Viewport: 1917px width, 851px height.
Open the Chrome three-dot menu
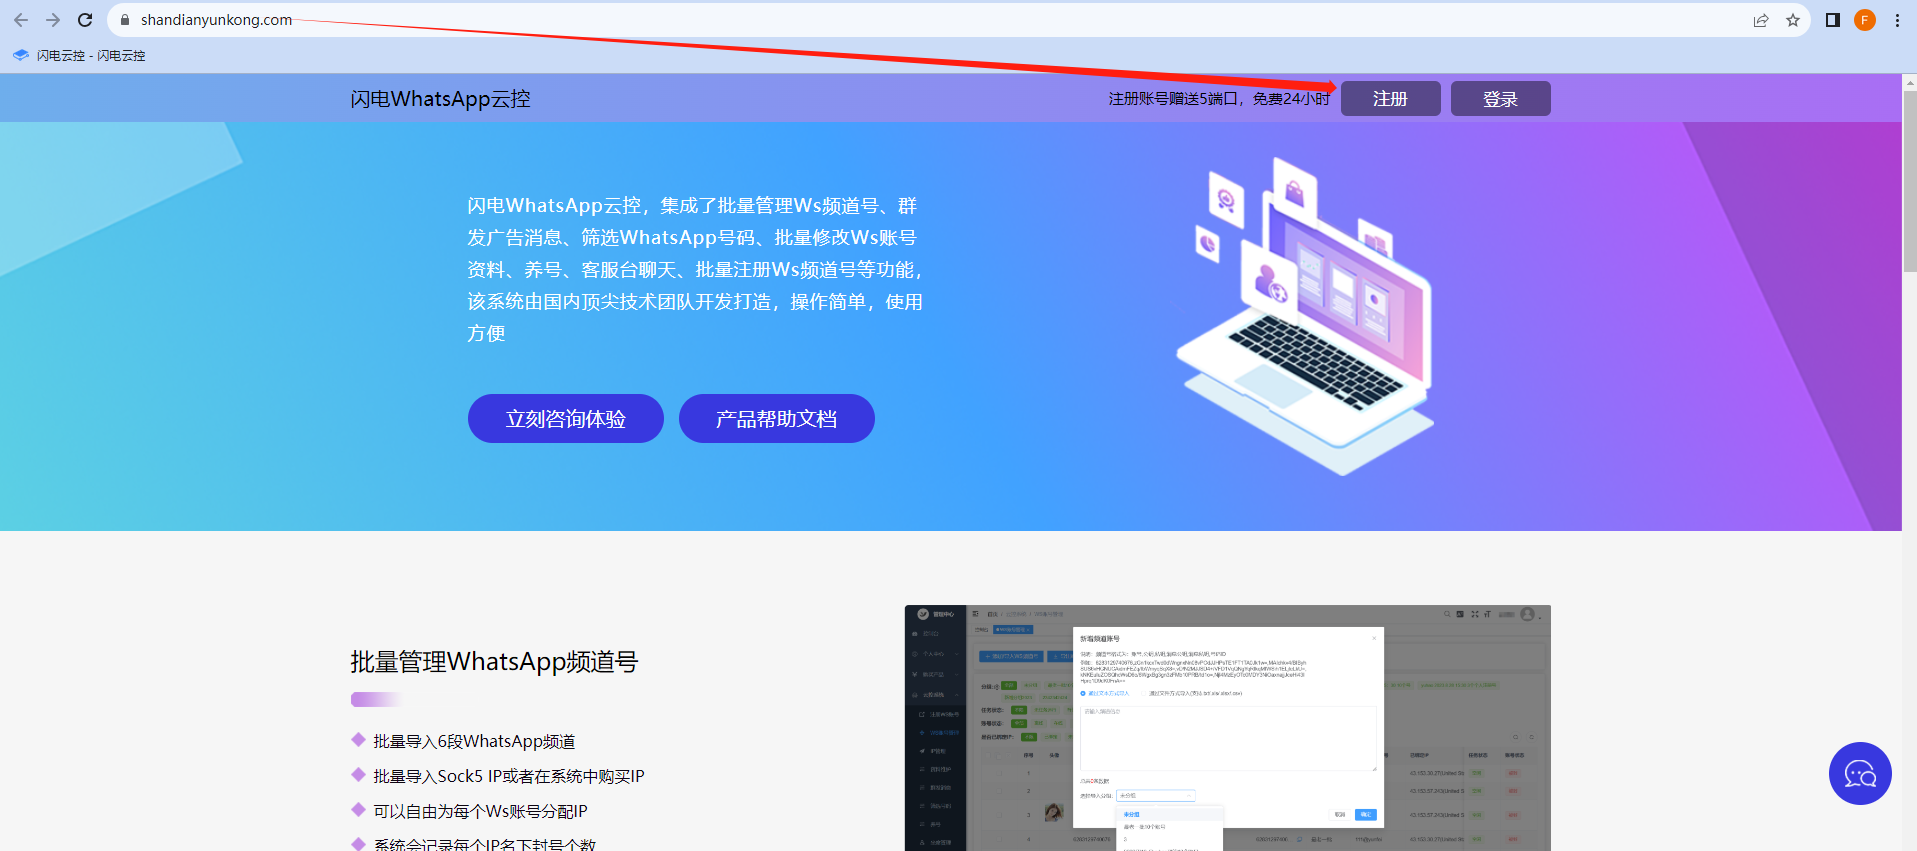[x=1897, y=20]
